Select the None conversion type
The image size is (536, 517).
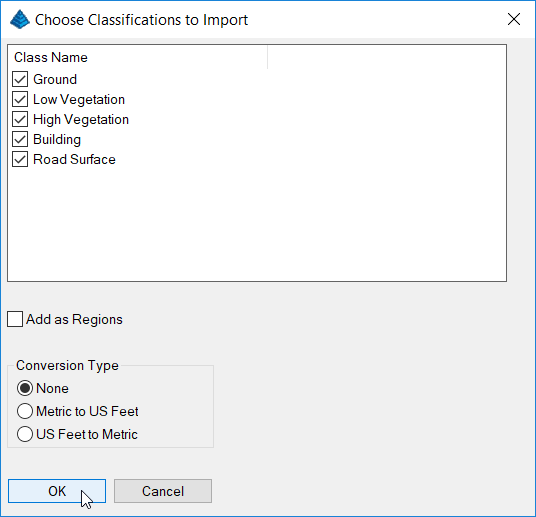point(25,388)
